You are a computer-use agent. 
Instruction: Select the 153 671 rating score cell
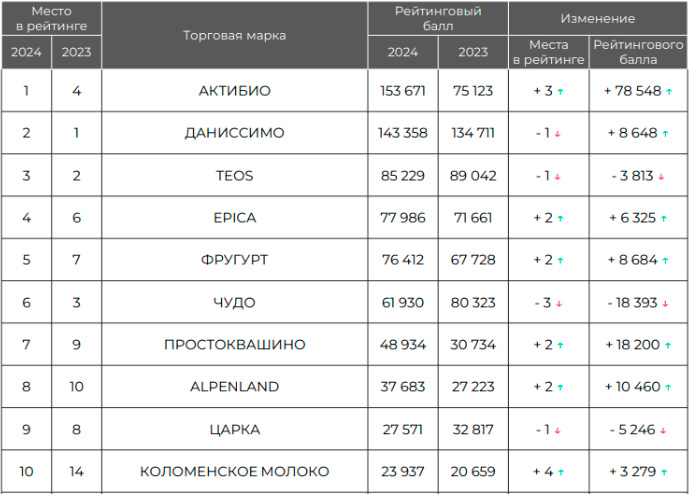(x=403, y=91)
